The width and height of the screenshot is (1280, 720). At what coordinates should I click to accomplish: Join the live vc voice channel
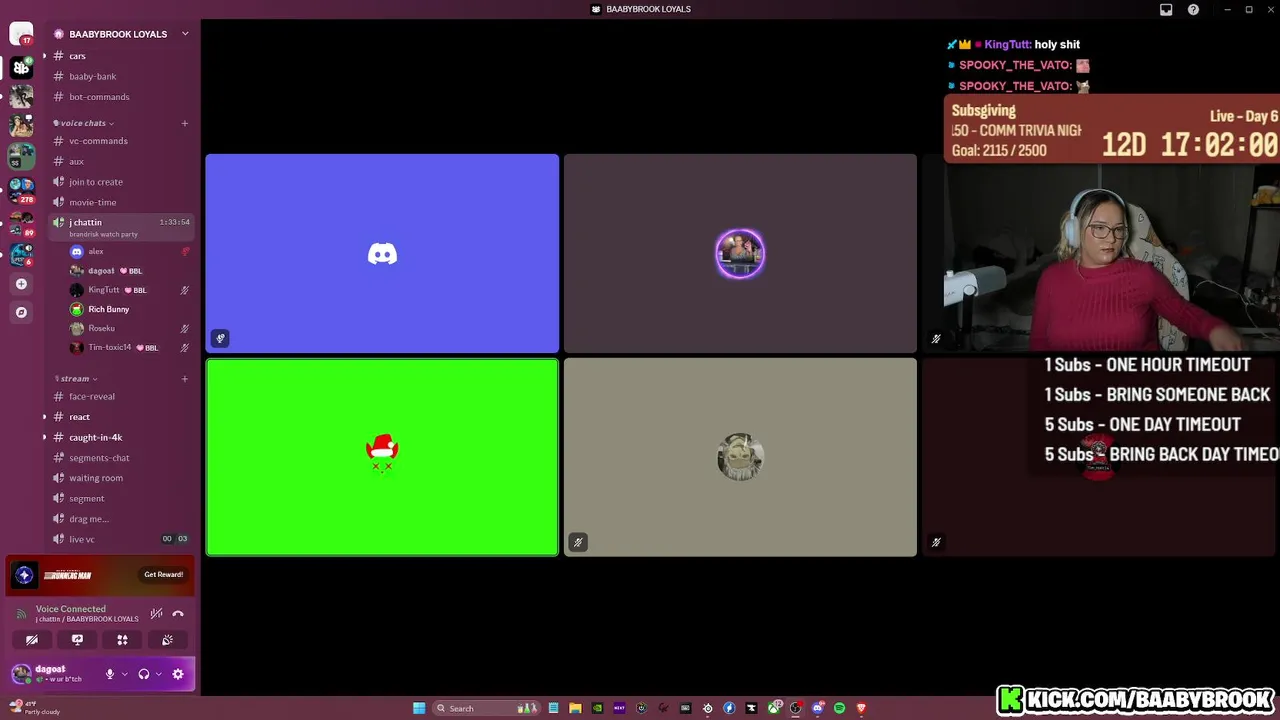pos(120,539)
